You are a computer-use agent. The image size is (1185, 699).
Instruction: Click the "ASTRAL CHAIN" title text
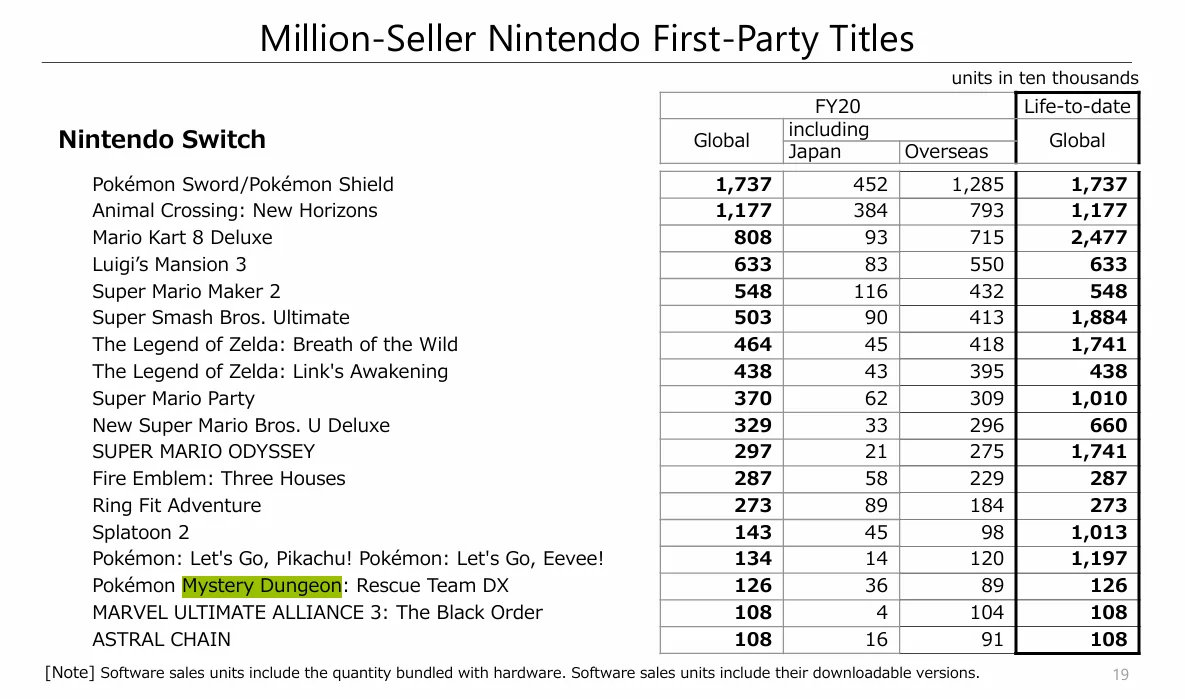(161, 640)
